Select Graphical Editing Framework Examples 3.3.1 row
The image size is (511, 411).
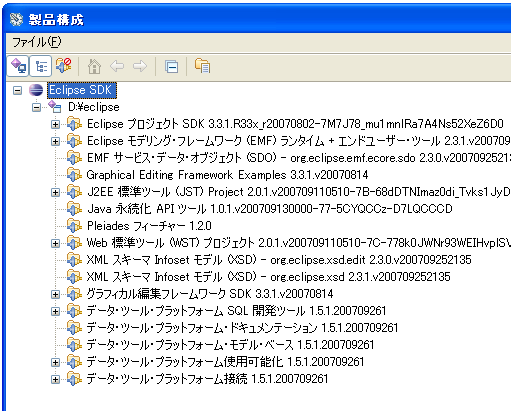click(x=227, y=175)
